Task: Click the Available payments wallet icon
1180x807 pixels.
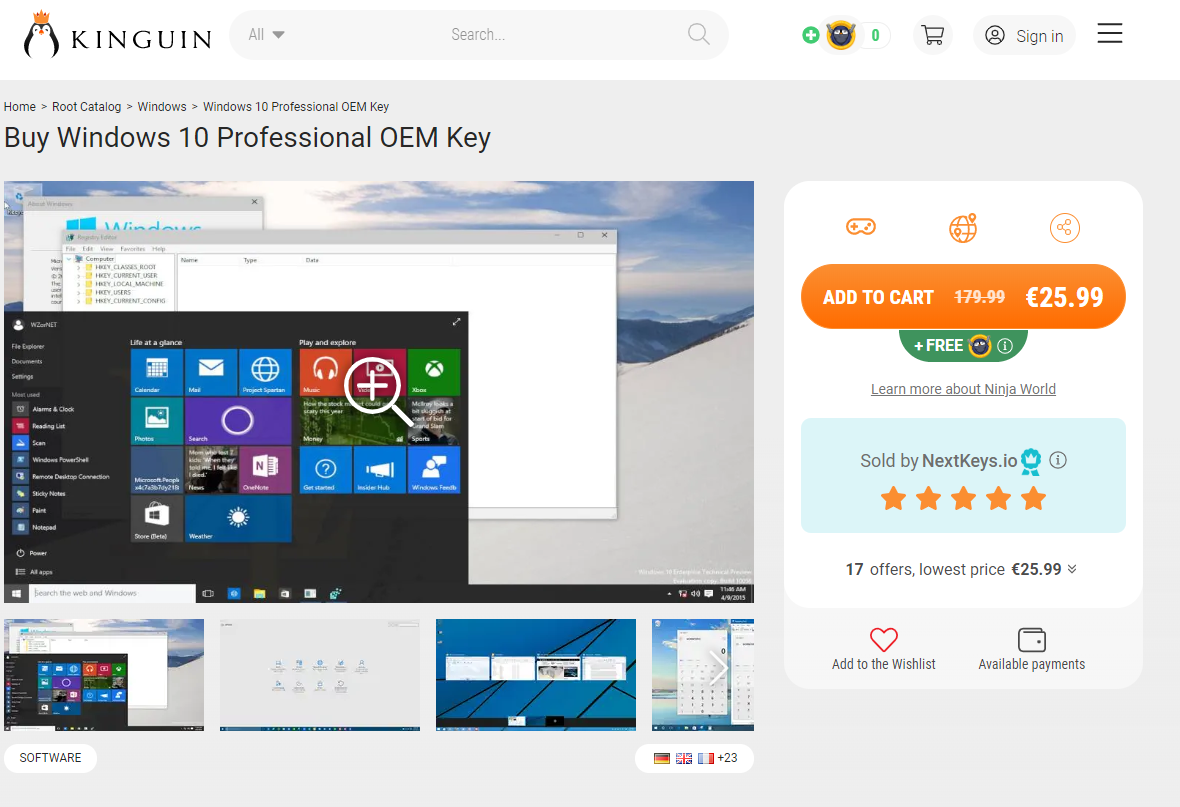Action: (1031, 640)
